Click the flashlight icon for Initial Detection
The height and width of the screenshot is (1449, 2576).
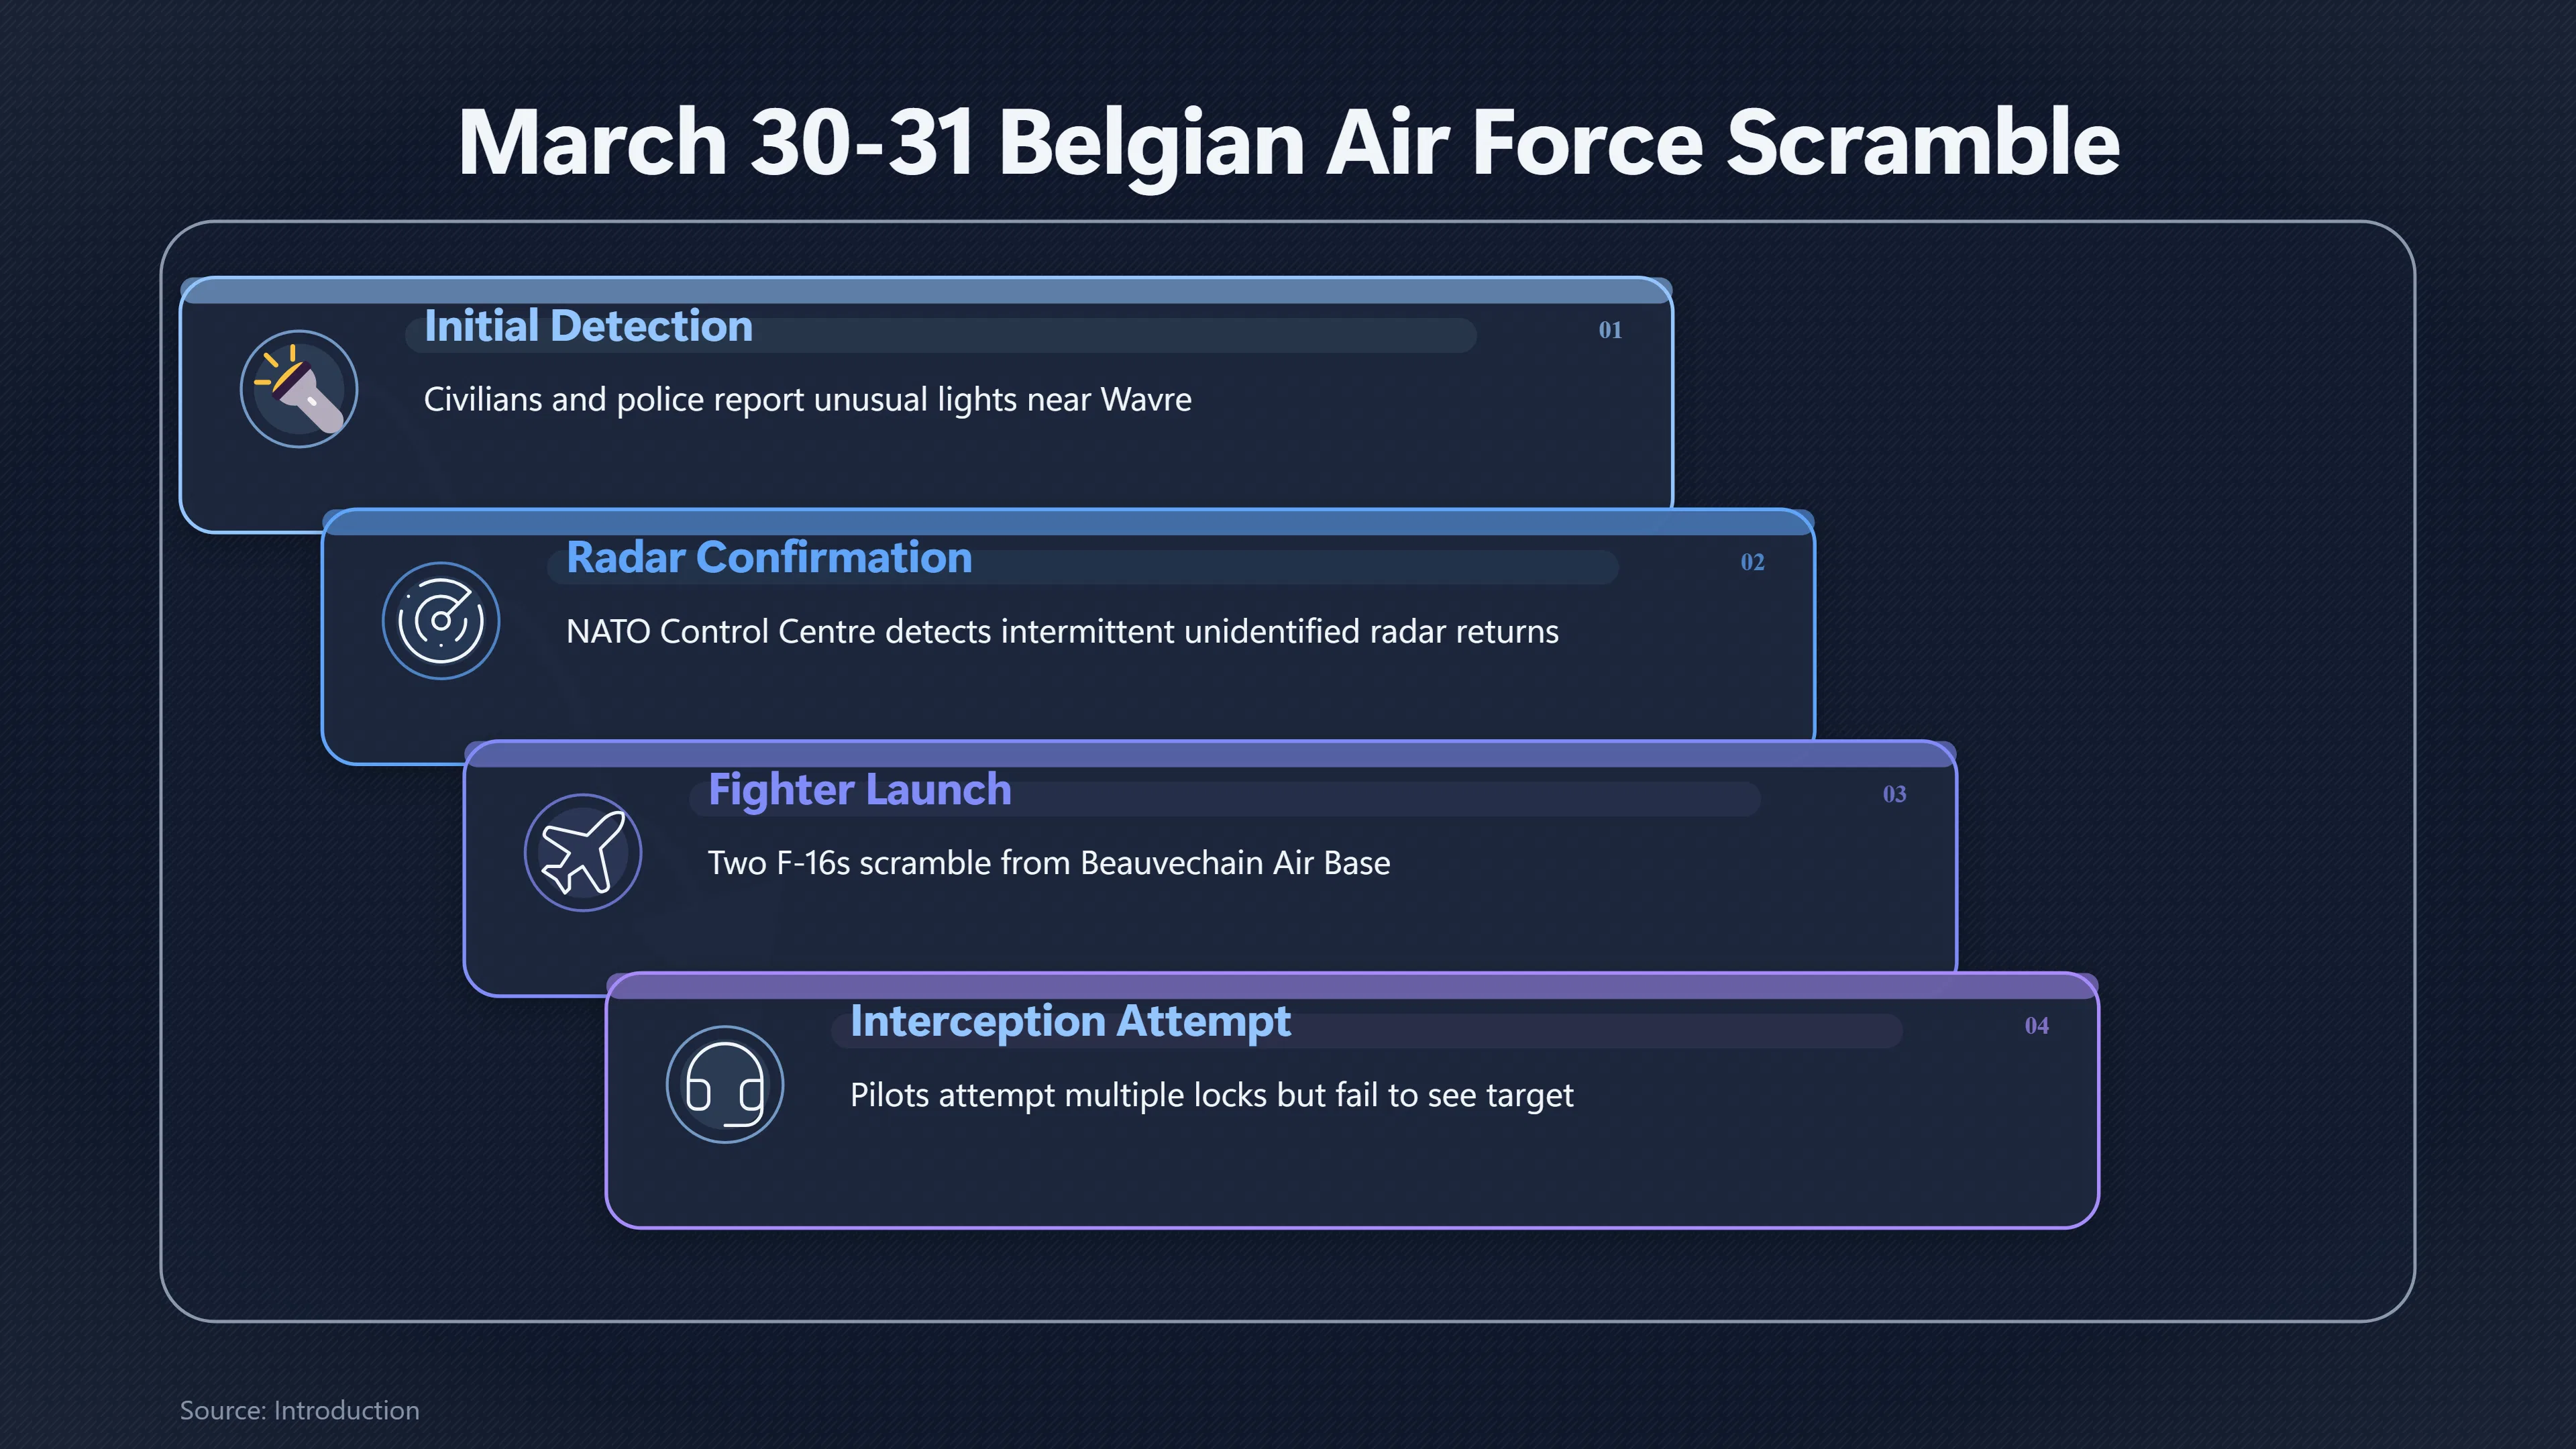(299, 389)
